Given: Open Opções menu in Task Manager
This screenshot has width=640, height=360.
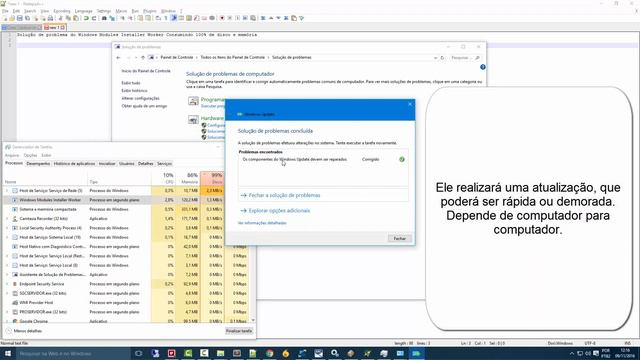Looking at the screenshot, I should (30, 156).
